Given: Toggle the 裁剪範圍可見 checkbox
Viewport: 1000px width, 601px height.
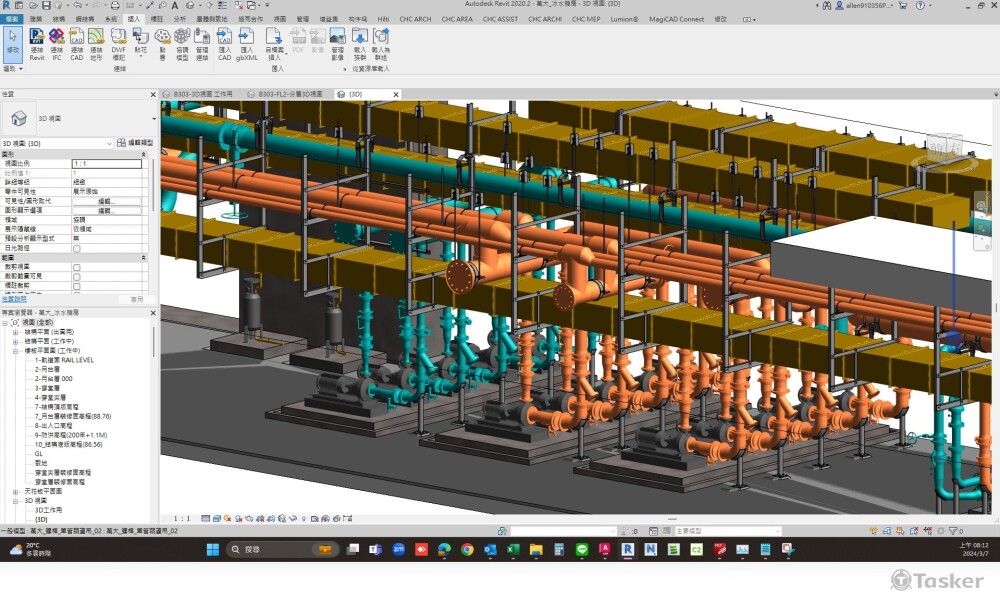Looking at the screenshot, I should (x=76, y=277).
